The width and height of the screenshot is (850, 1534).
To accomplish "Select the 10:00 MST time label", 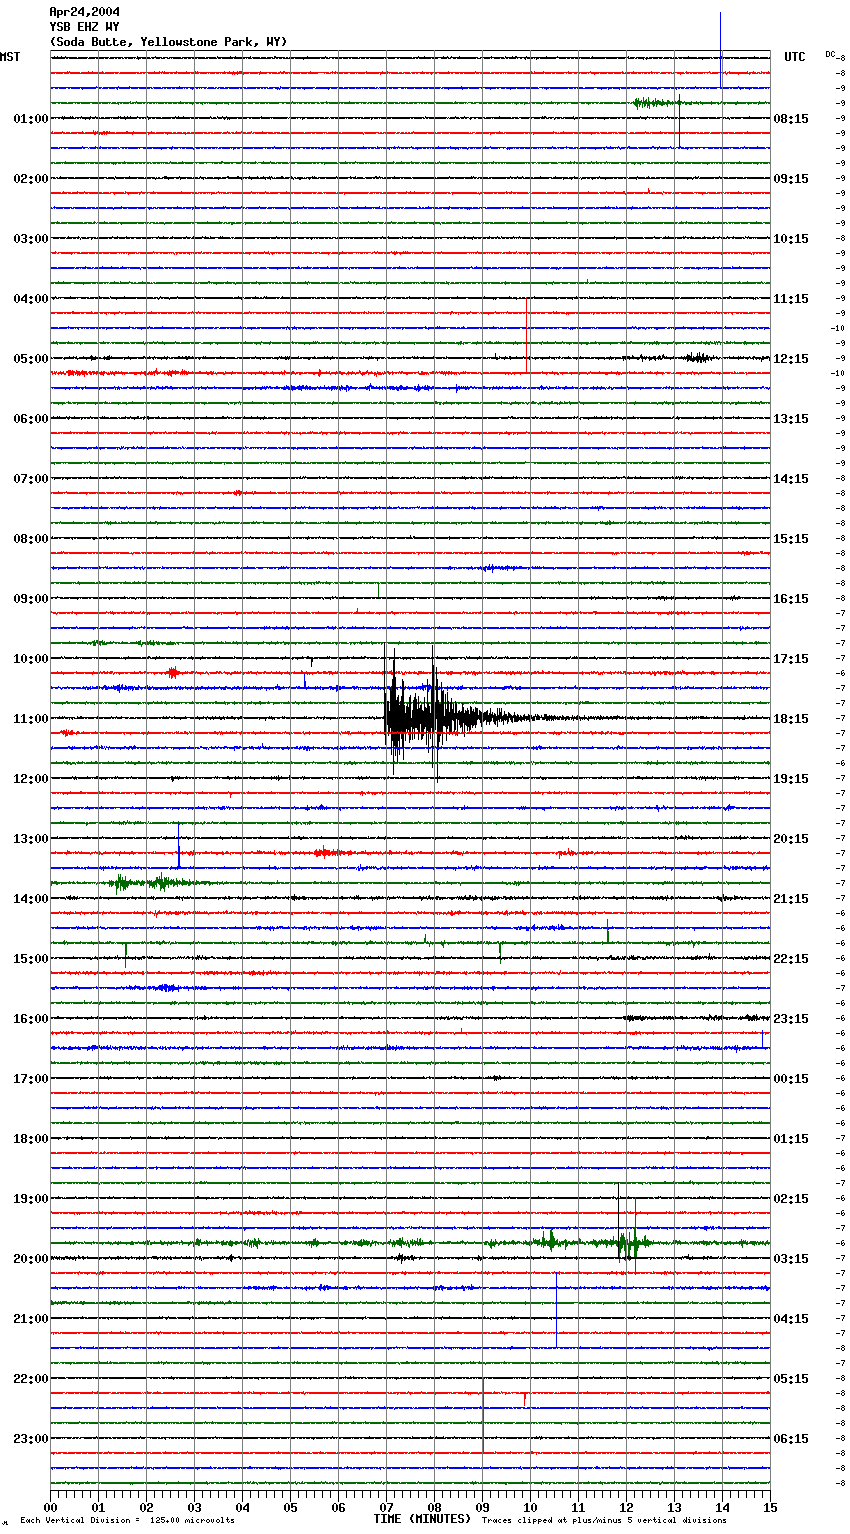I will click(31, 659).
